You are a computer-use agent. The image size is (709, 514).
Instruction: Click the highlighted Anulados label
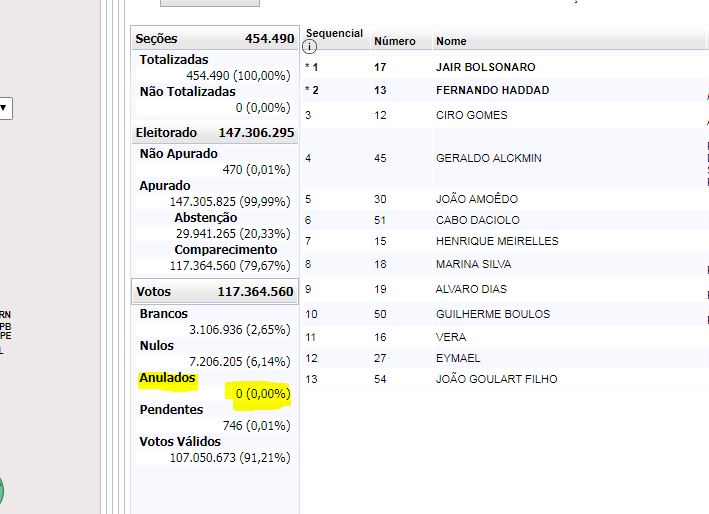point(167,377)
